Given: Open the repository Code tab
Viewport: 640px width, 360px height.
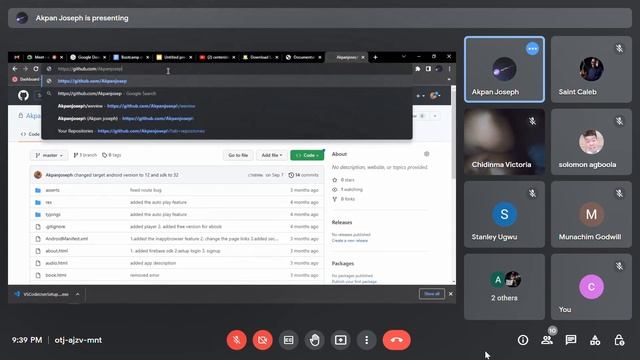Looking at the screenshot, I should pyautogui.click(x=30, y=134).
